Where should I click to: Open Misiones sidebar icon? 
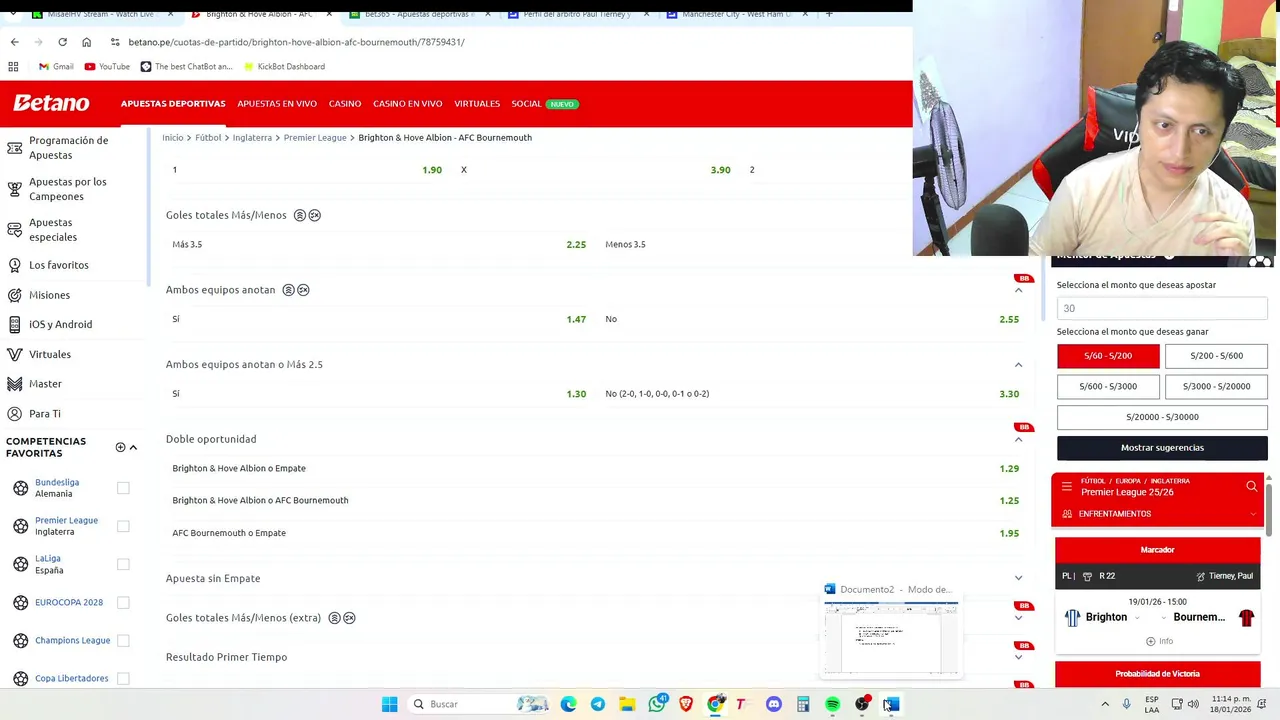(x=15, y=295)
